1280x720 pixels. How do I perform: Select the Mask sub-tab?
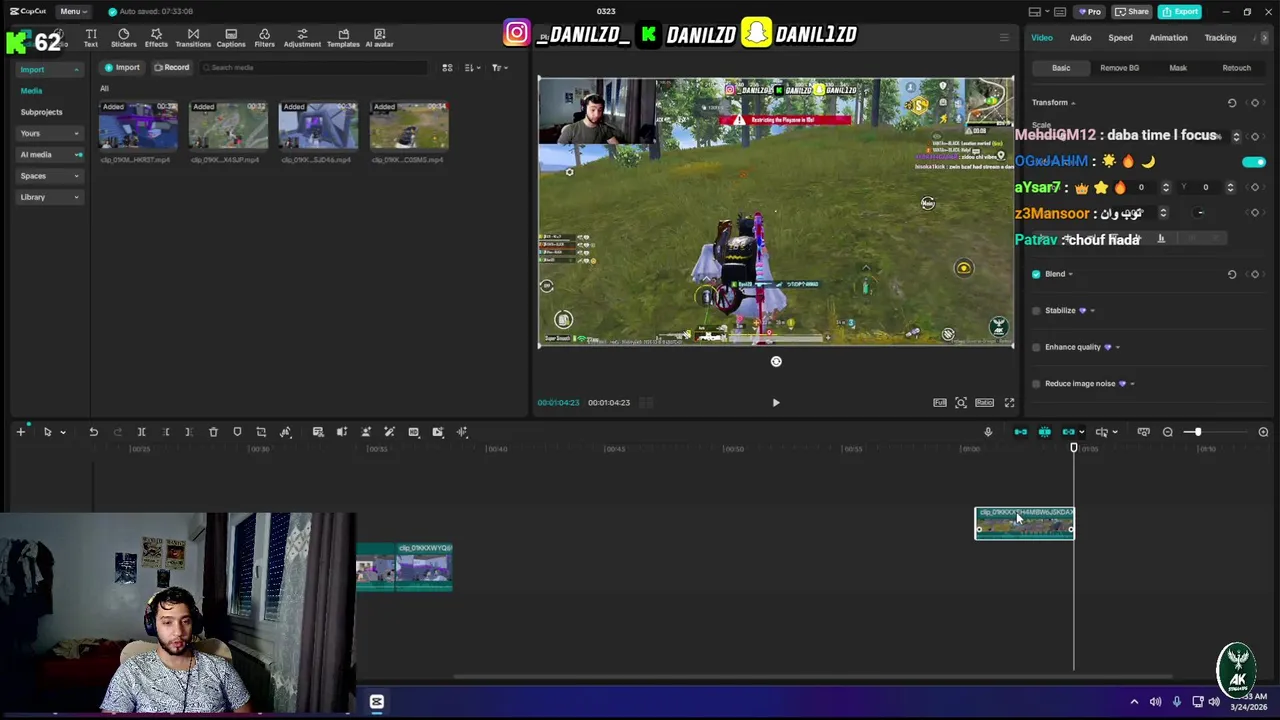(1178, 68)
